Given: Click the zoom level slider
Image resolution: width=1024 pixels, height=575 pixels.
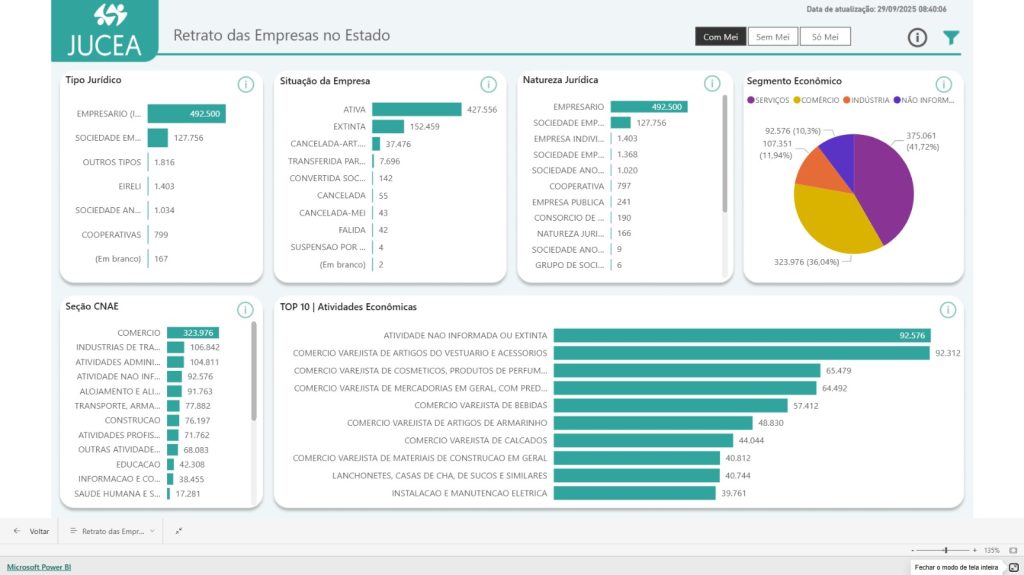Looking at the screenshot, I should click(945, 550).
